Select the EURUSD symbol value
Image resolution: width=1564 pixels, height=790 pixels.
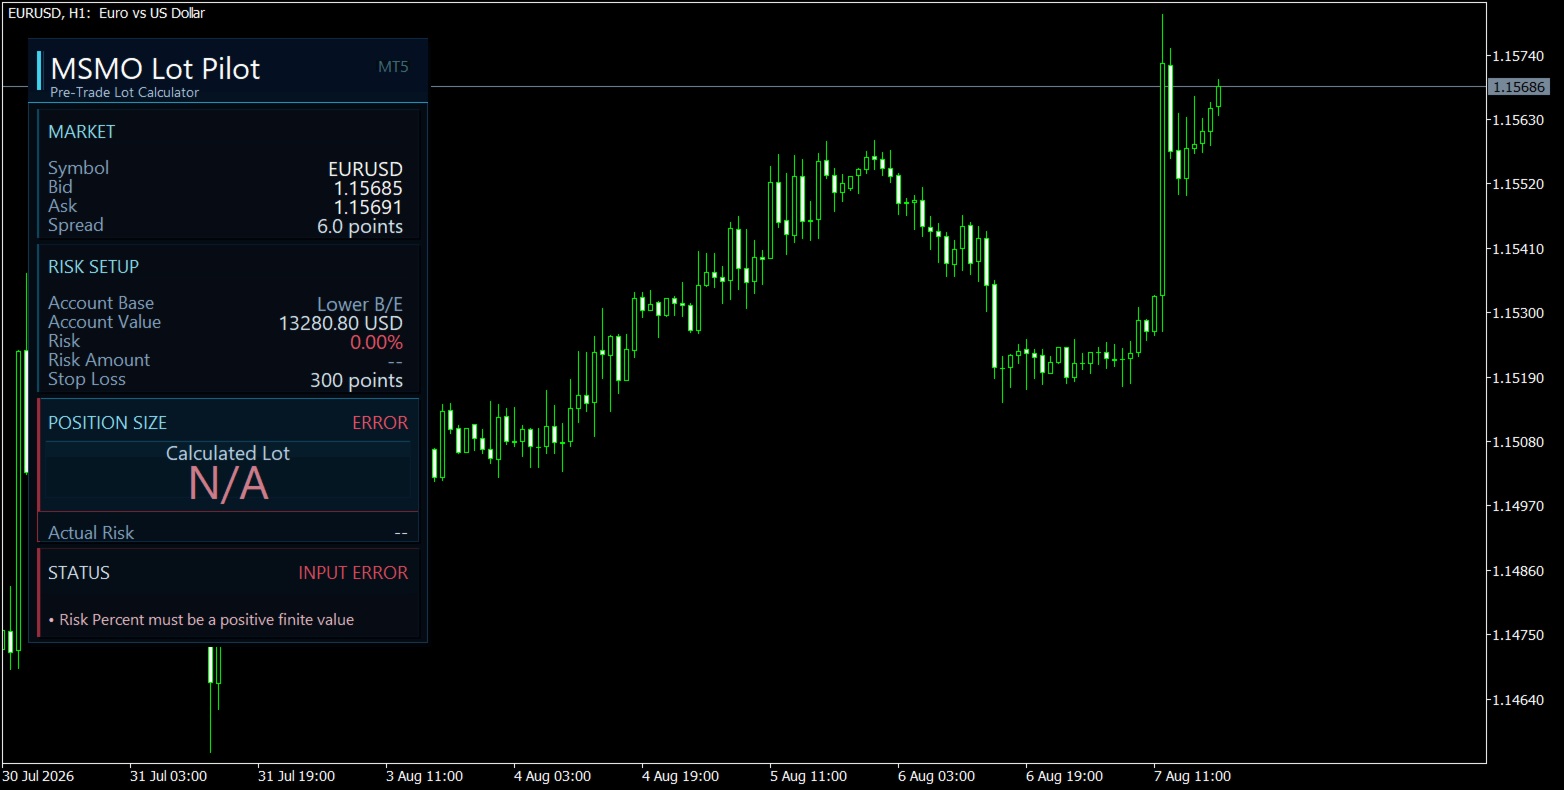[x=366, y=169]
